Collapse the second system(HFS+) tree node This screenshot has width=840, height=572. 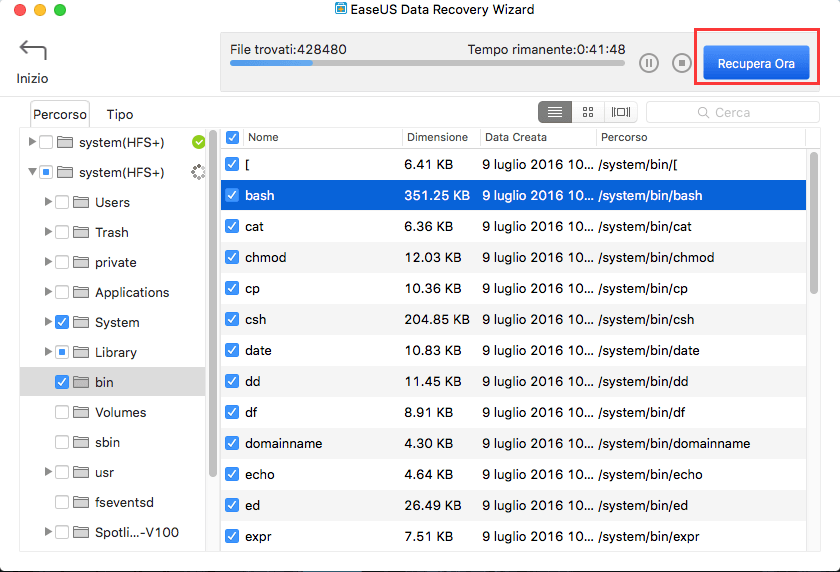32,171
